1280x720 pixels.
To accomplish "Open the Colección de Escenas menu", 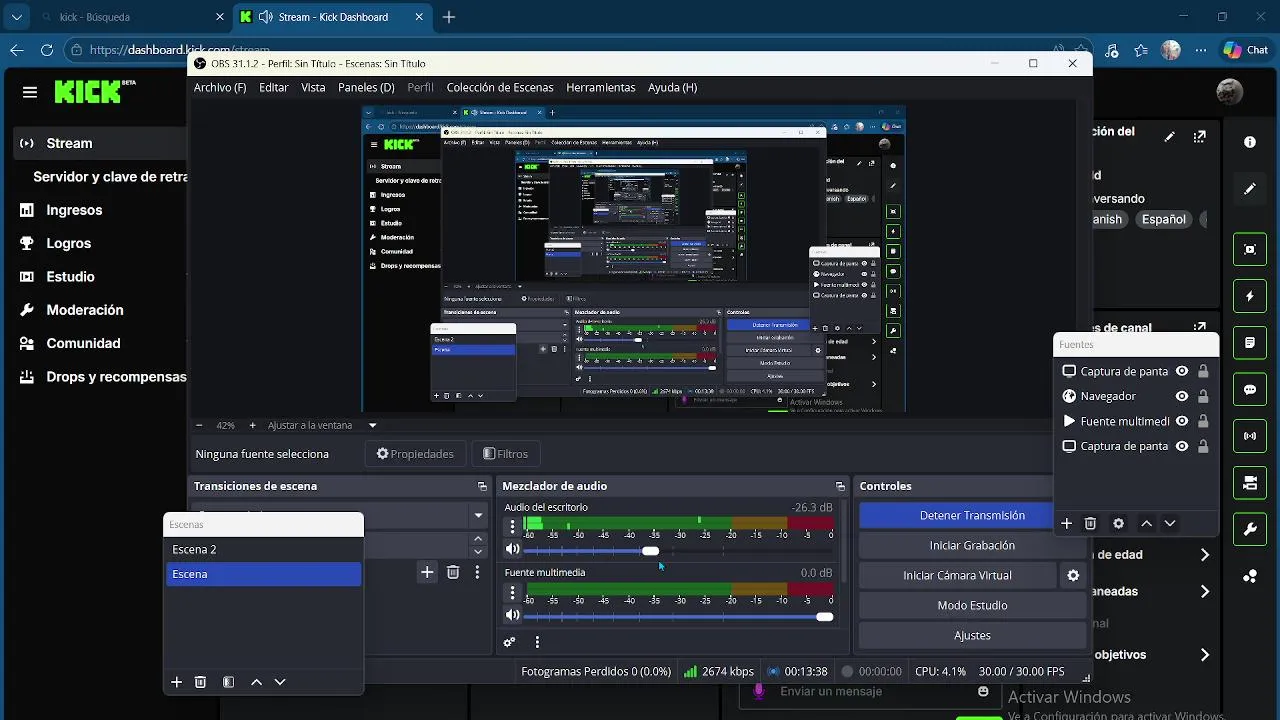I will (500, 87).
